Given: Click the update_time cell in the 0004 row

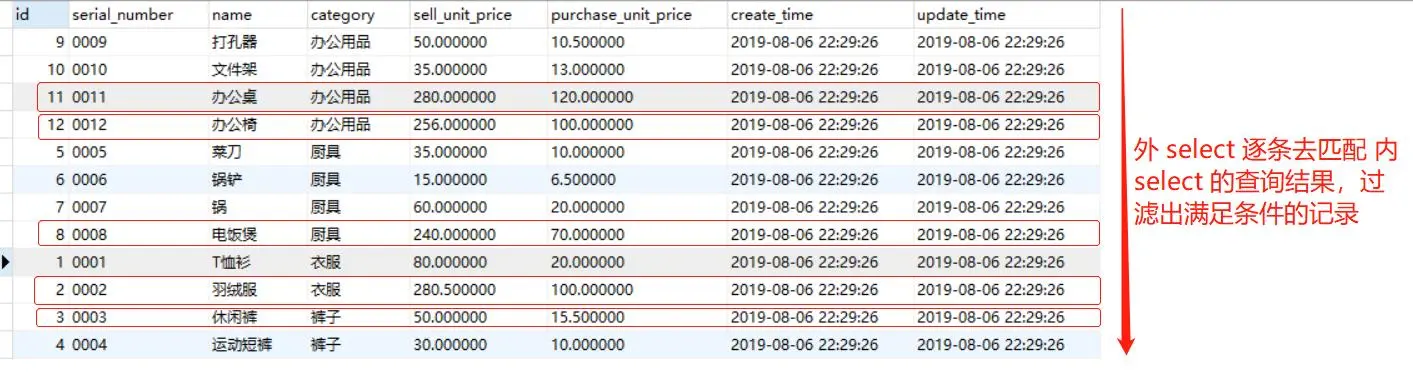Looking at the screenshot, I should 990,344.
